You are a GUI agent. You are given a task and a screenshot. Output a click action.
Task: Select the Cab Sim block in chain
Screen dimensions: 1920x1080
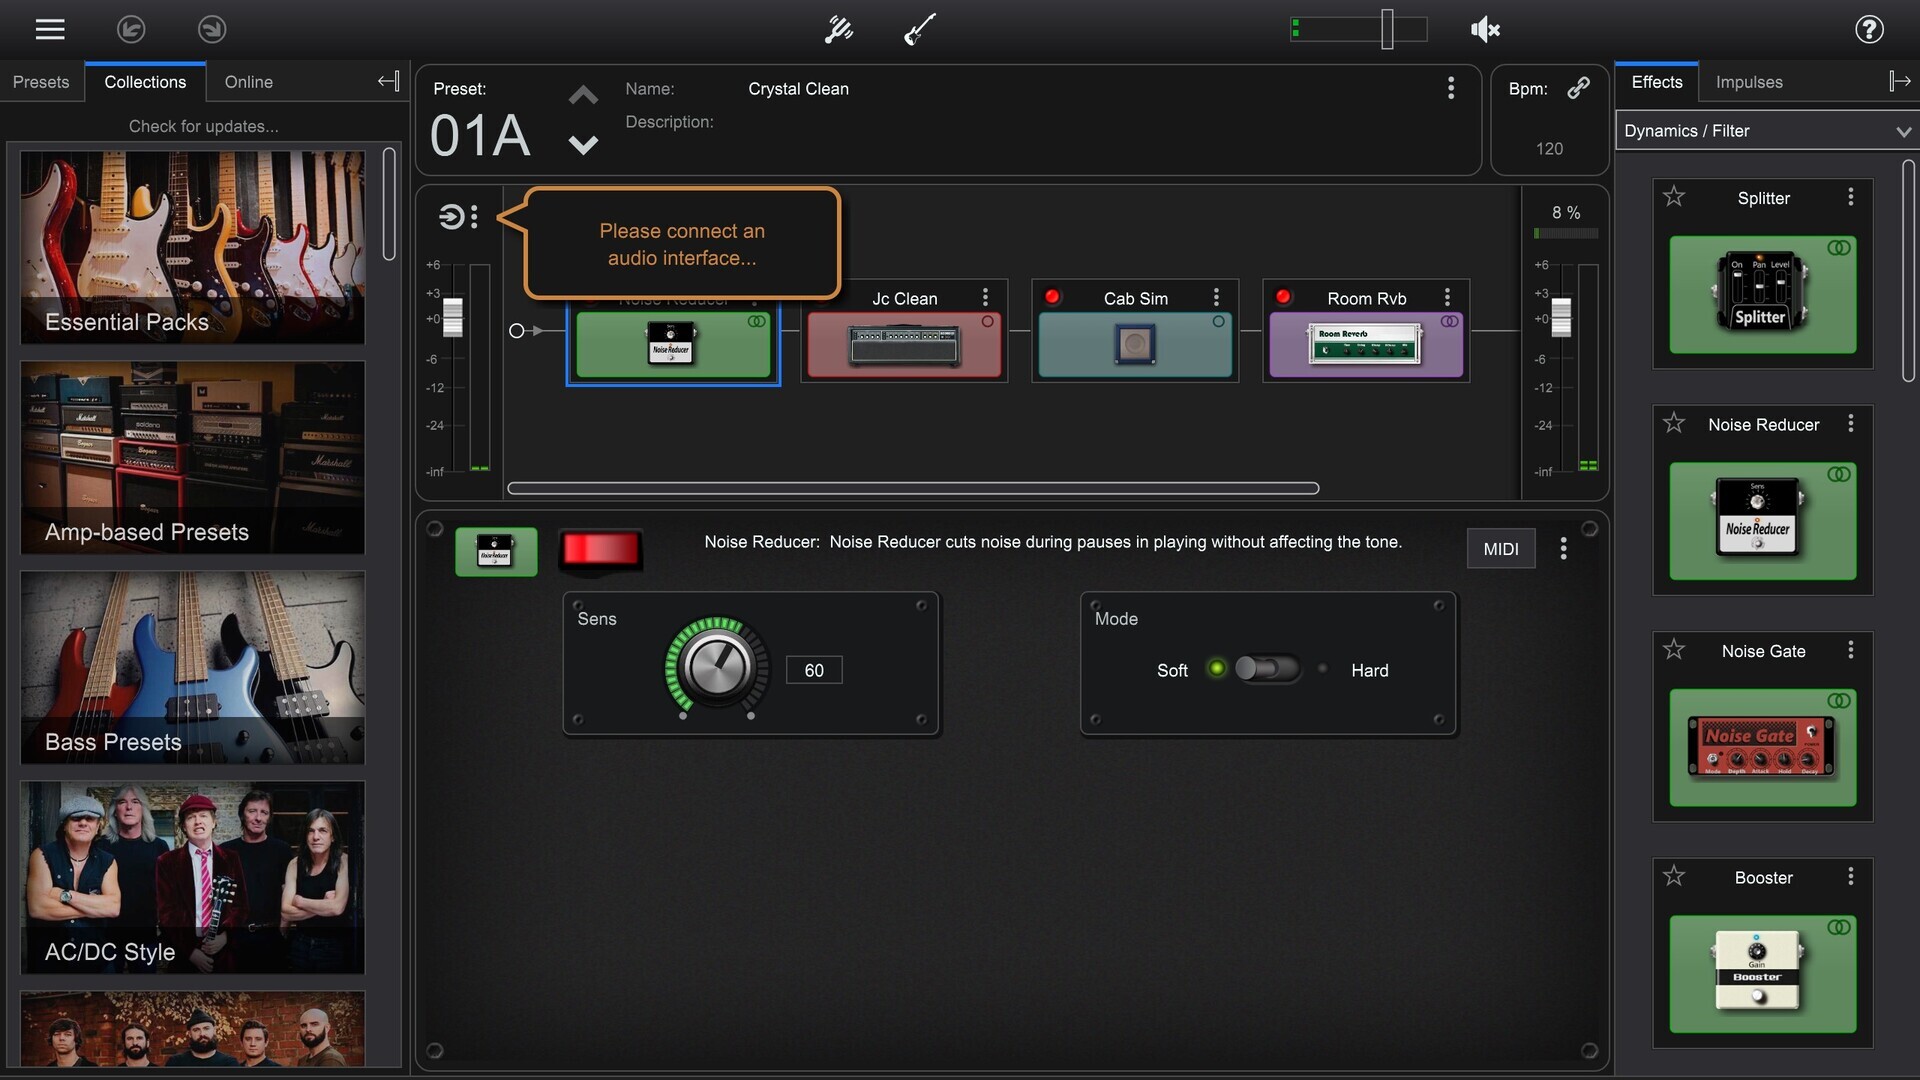tap(1135, 345)
